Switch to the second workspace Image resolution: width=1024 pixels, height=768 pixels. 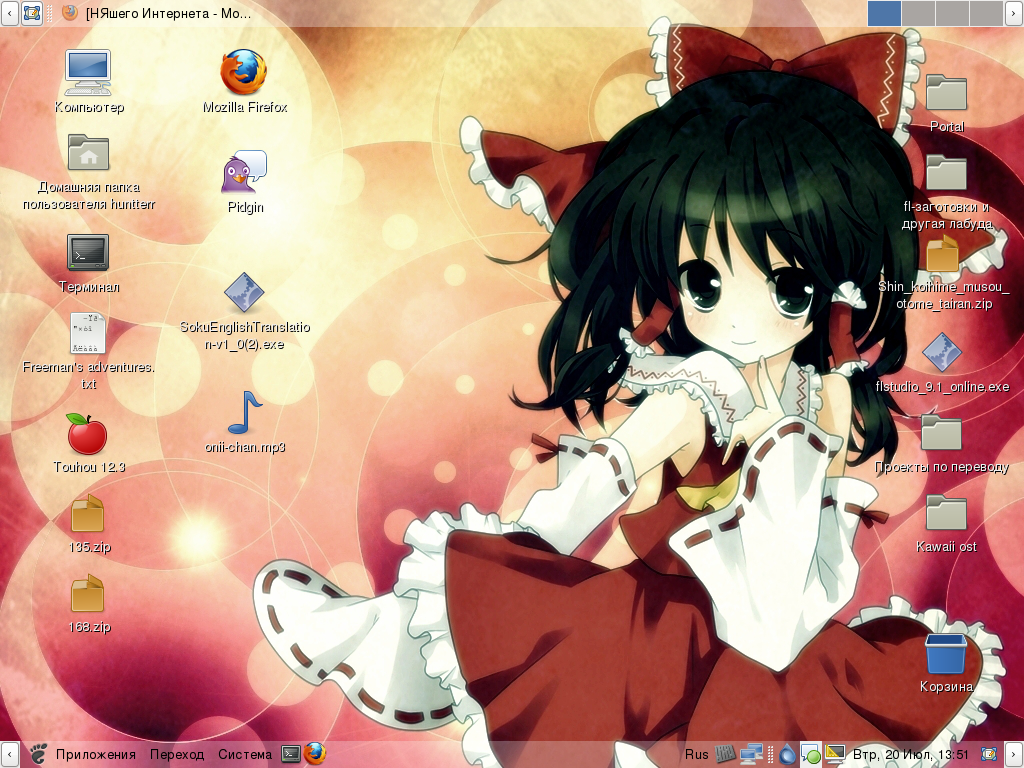[x=918, y=13]
